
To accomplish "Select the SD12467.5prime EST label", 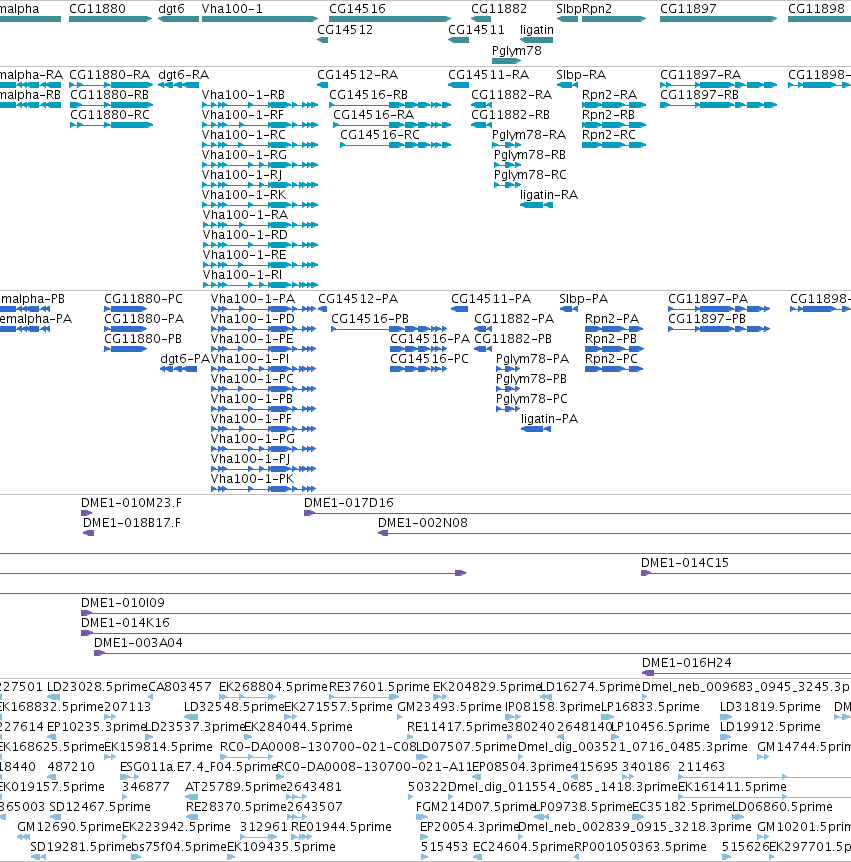I will (x=100, y=806).
